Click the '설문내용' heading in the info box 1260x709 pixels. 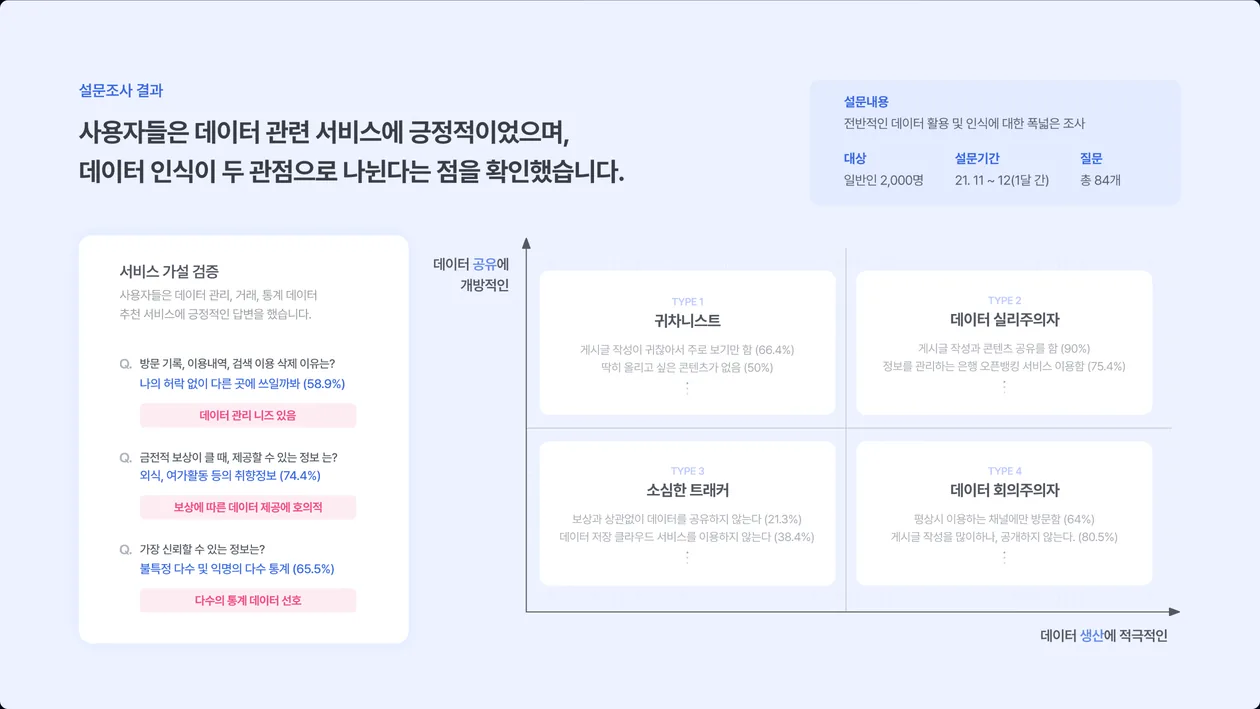(x=866, y=102)
